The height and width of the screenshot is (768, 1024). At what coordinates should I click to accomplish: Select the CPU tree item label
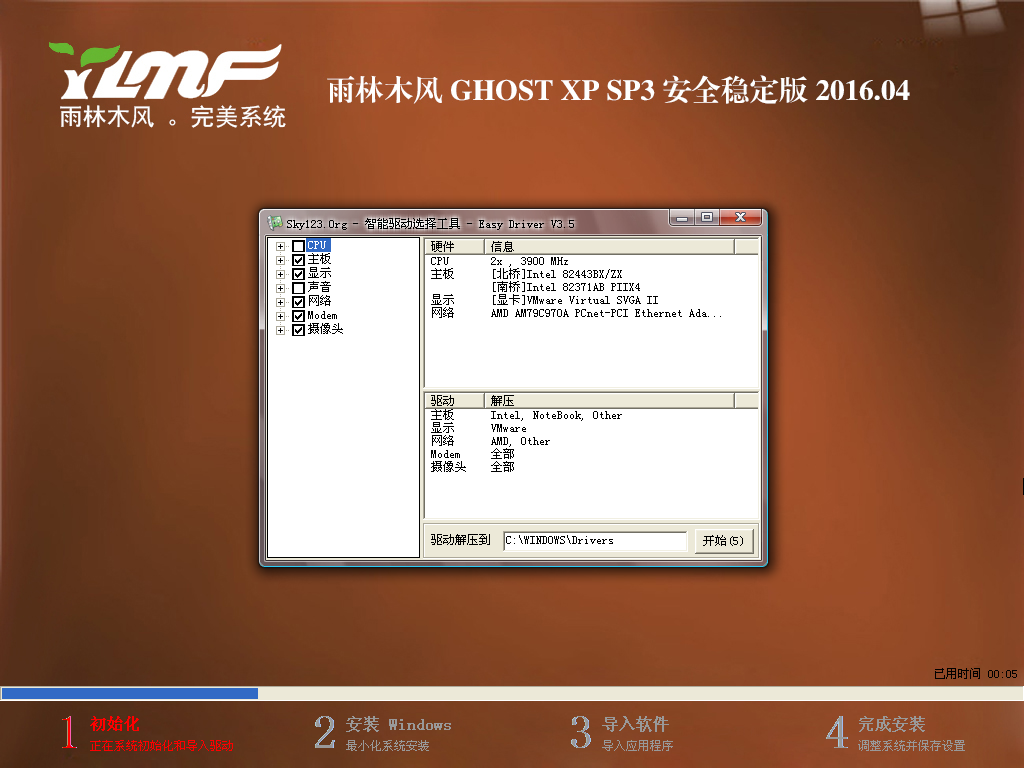coord(318,246)
